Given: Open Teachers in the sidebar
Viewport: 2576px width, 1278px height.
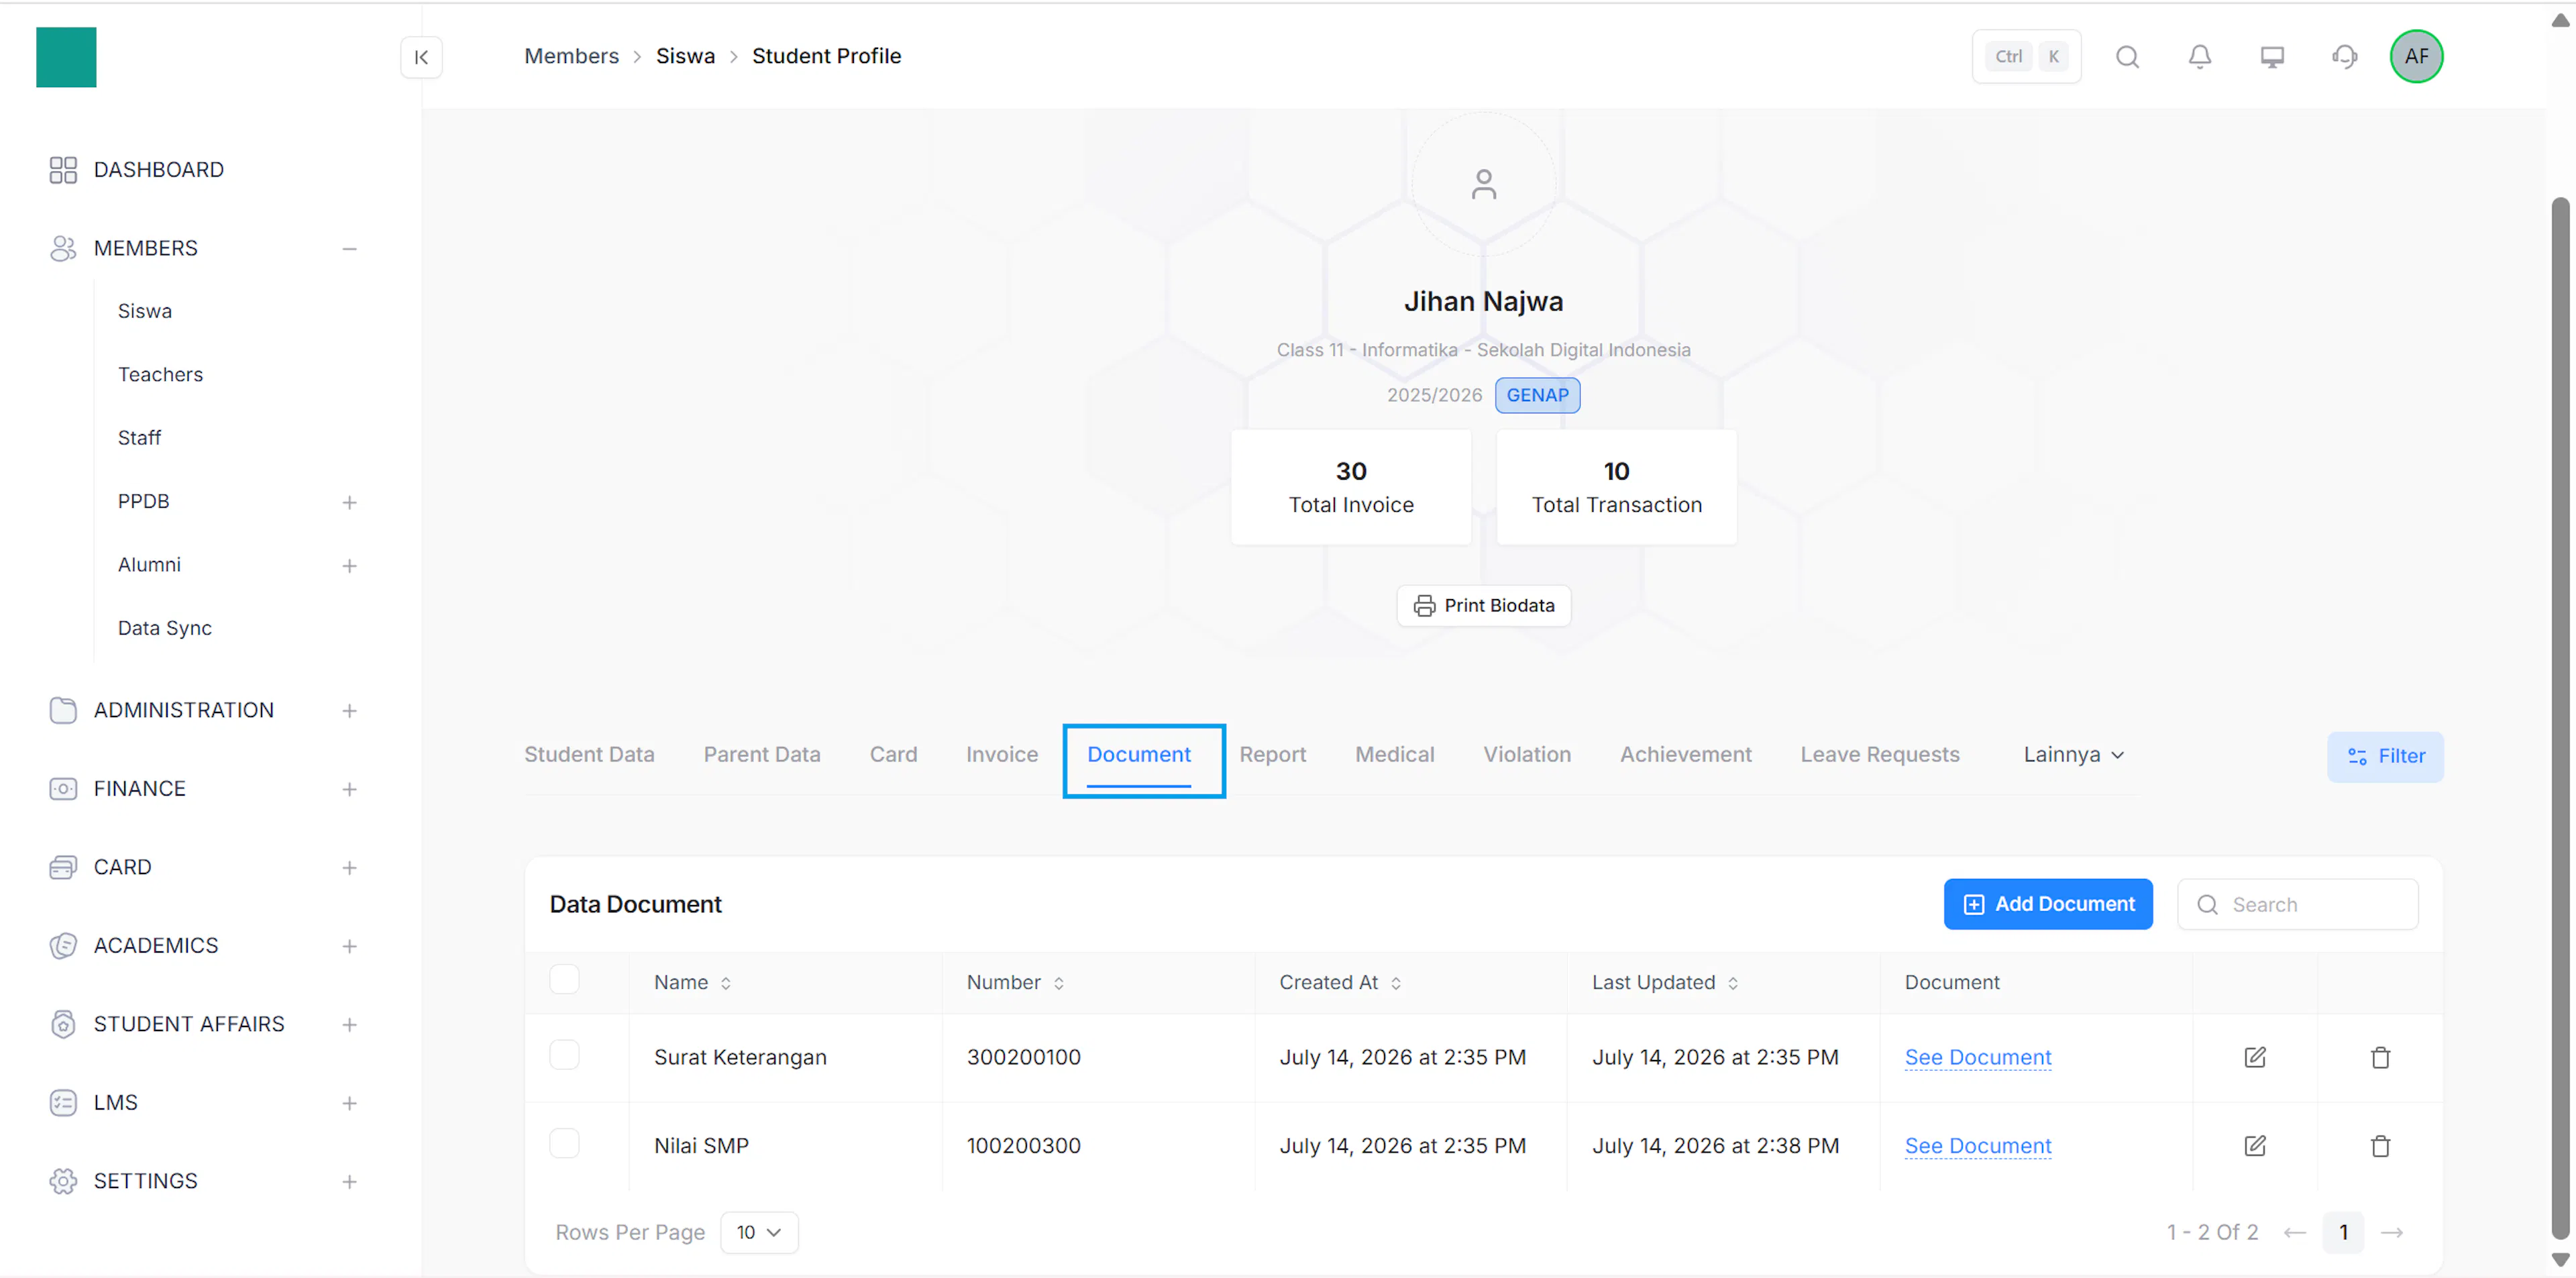Looking at the screenshot, I should pos(160,374).
